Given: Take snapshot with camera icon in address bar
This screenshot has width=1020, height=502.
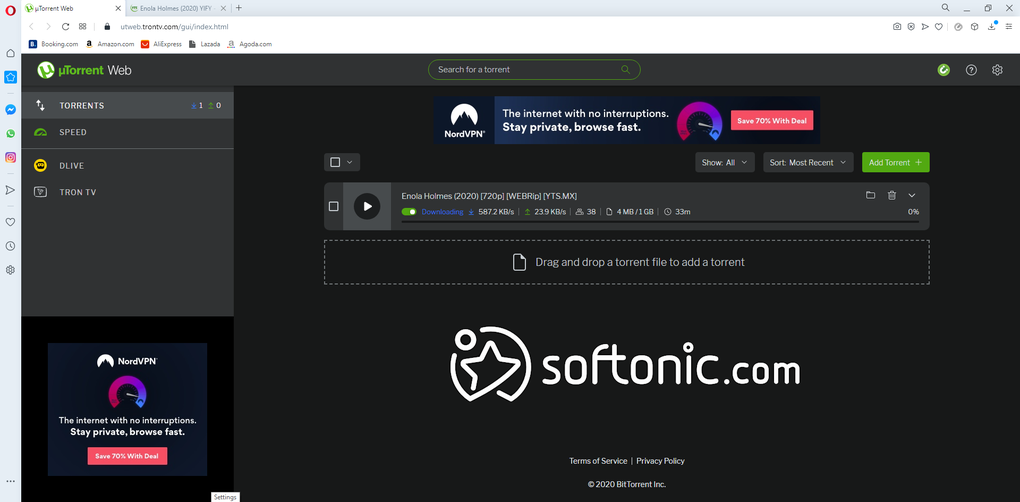Looking at the screenshot, I should 897,27.
